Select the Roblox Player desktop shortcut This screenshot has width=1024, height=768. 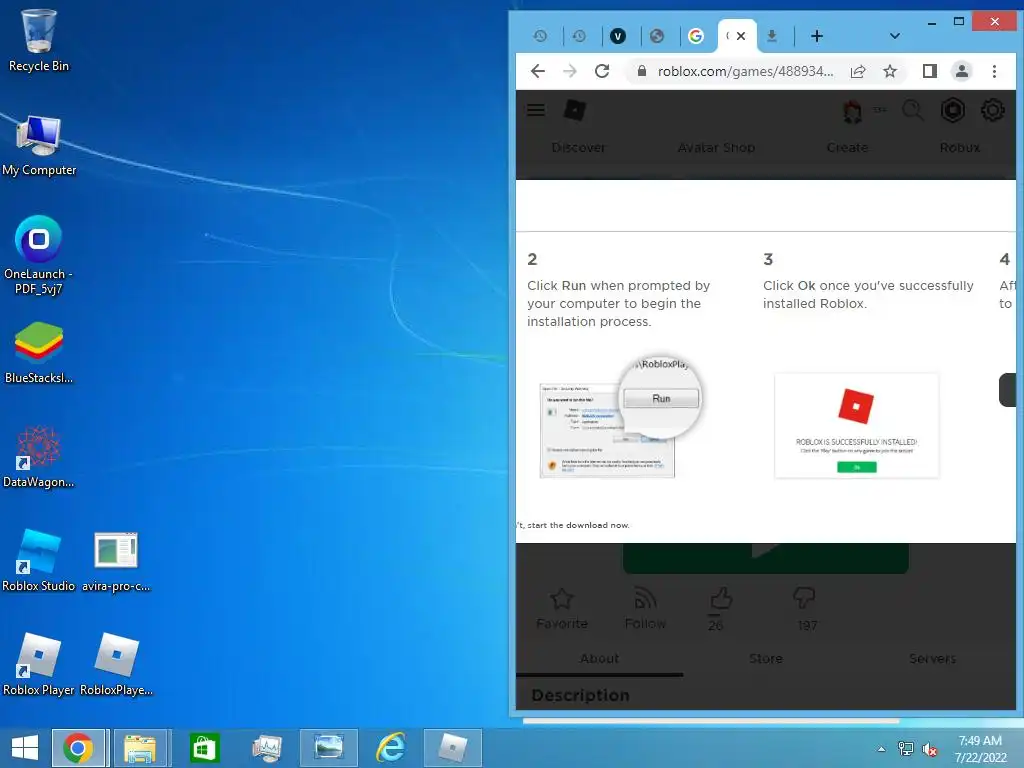pyautogui.click(x=39, y=664)
